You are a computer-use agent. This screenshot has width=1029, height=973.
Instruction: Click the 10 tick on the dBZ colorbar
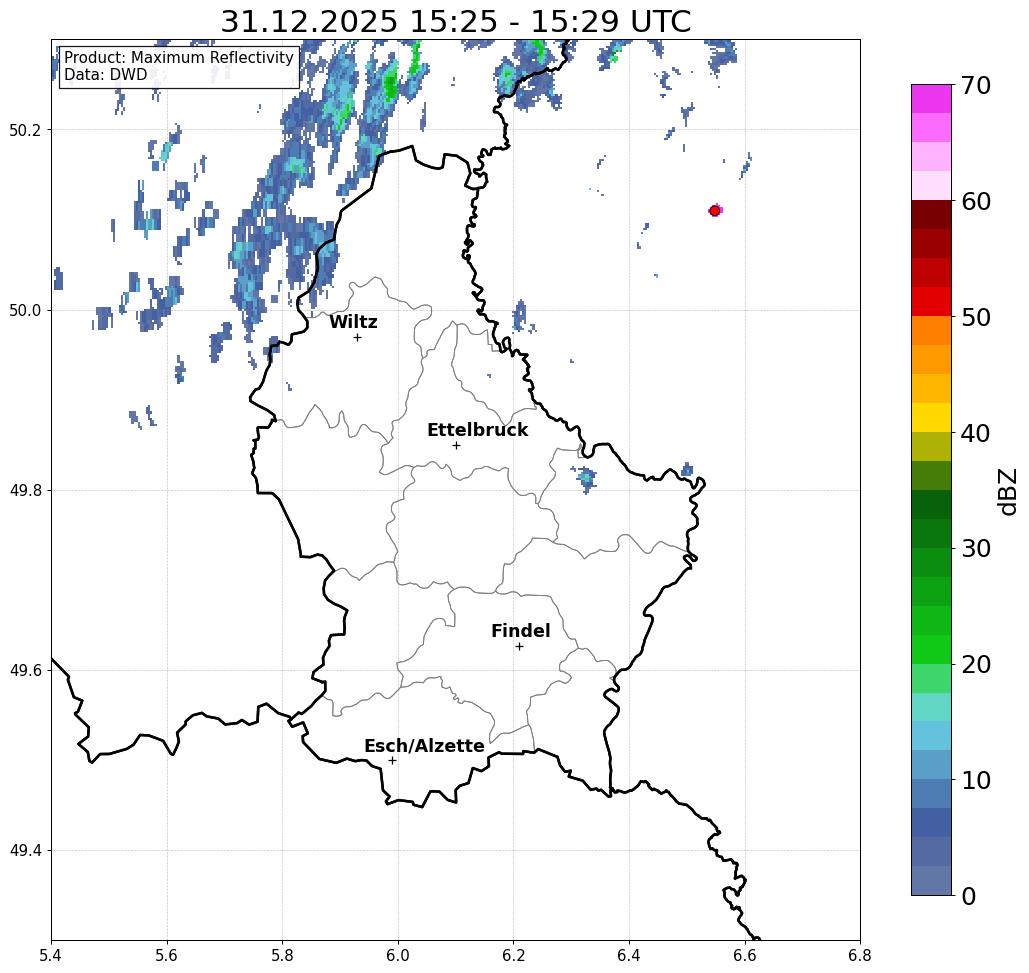[x=975, y=779]
